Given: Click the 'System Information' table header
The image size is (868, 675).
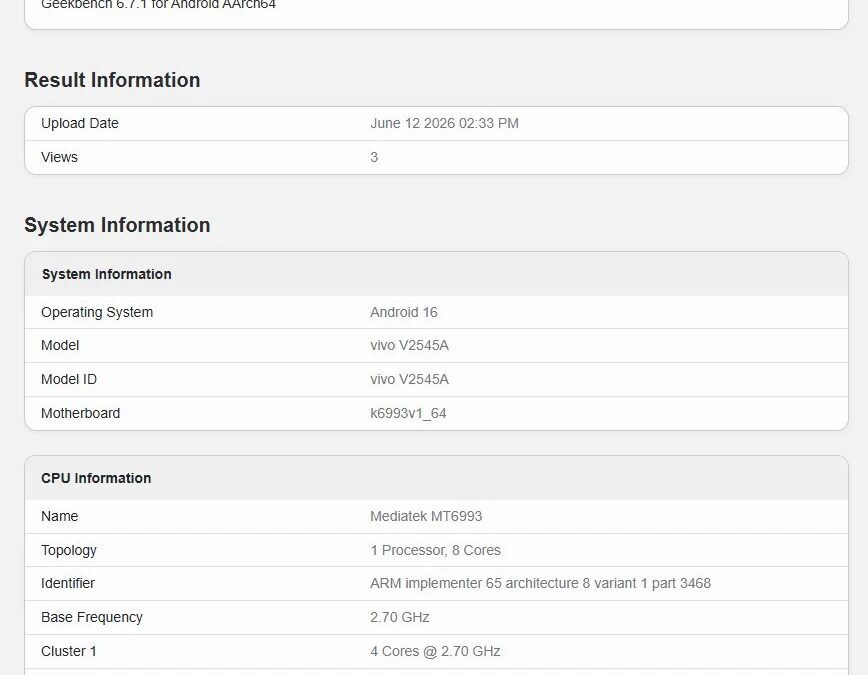Looking at the screenshot, I should 107,274.
